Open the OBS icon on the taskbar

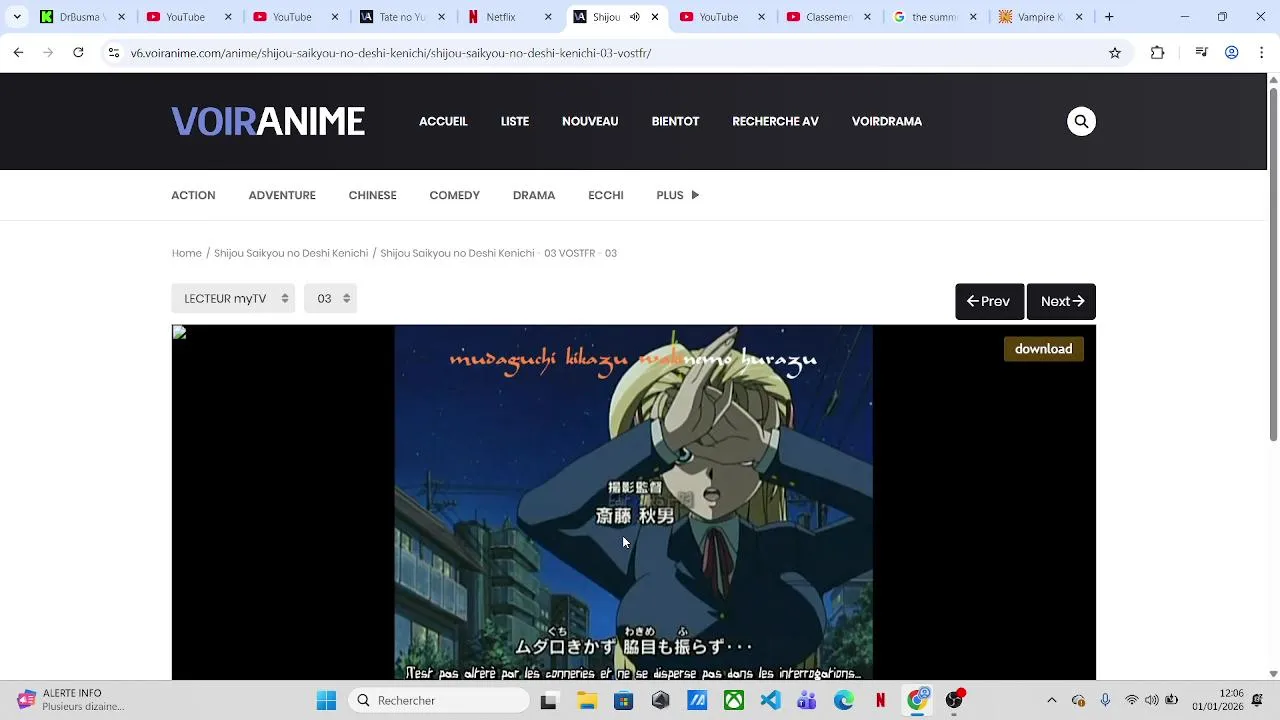click(954, 701)
